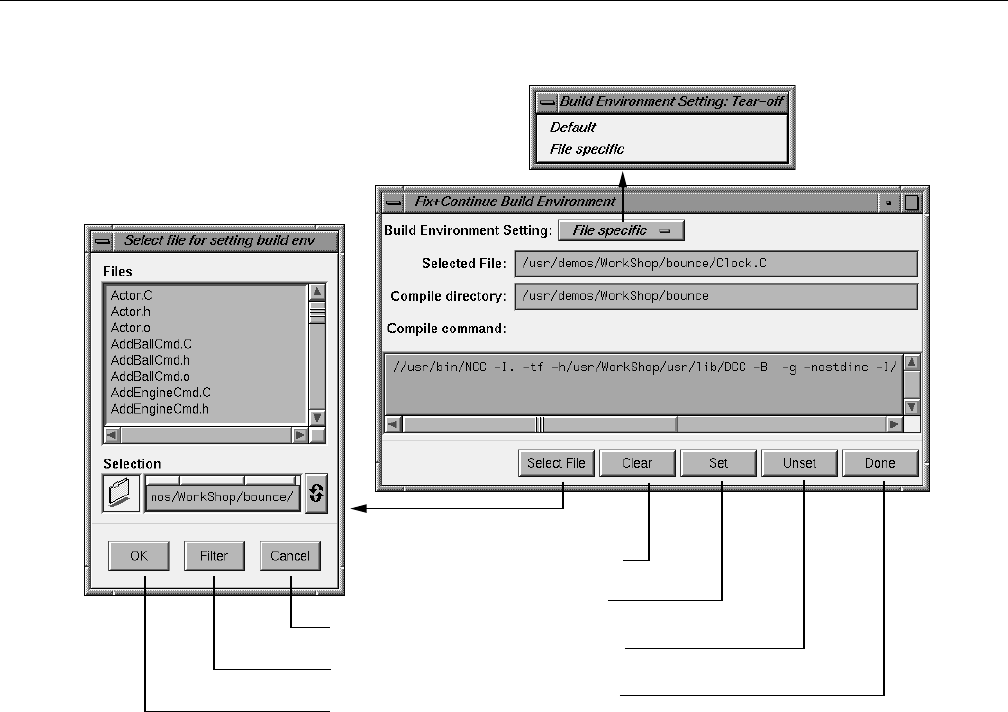This screenshot has height=712, width=1008.
Task: Click the Compile directory text field
Action: click(716, 296)
